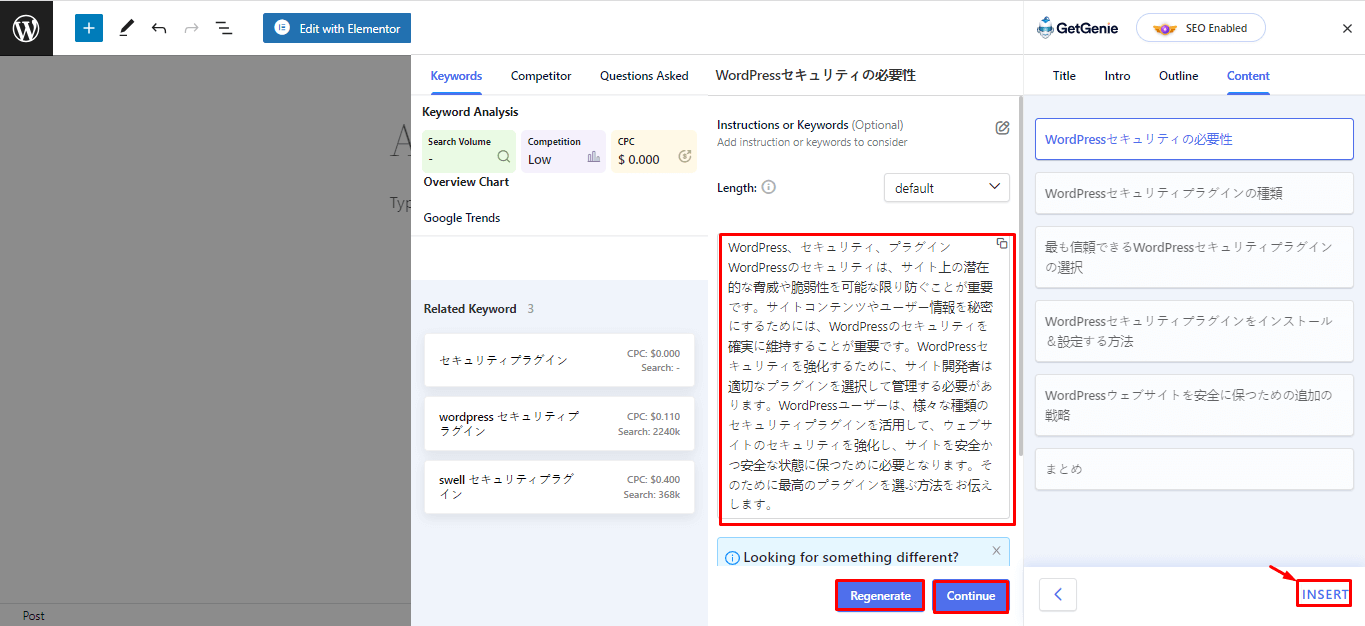Select the Content tab
This screenshot has height=626, width=1365.
point(1248,76)
